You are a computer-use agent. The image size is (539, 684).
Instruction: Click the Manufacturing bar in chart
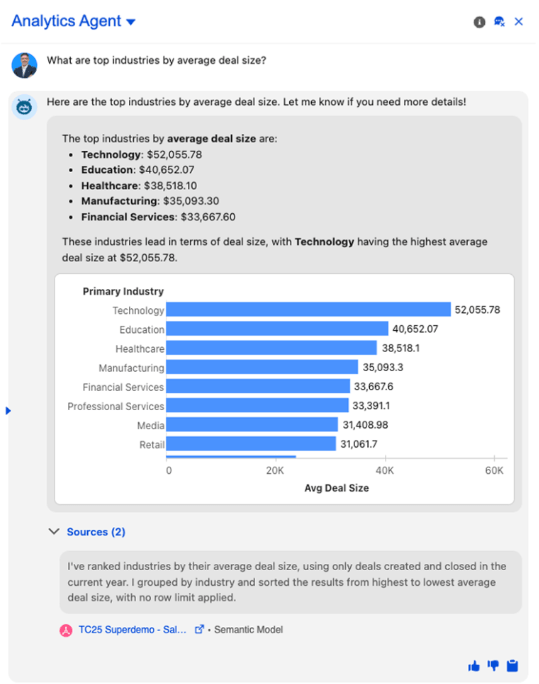262,367
